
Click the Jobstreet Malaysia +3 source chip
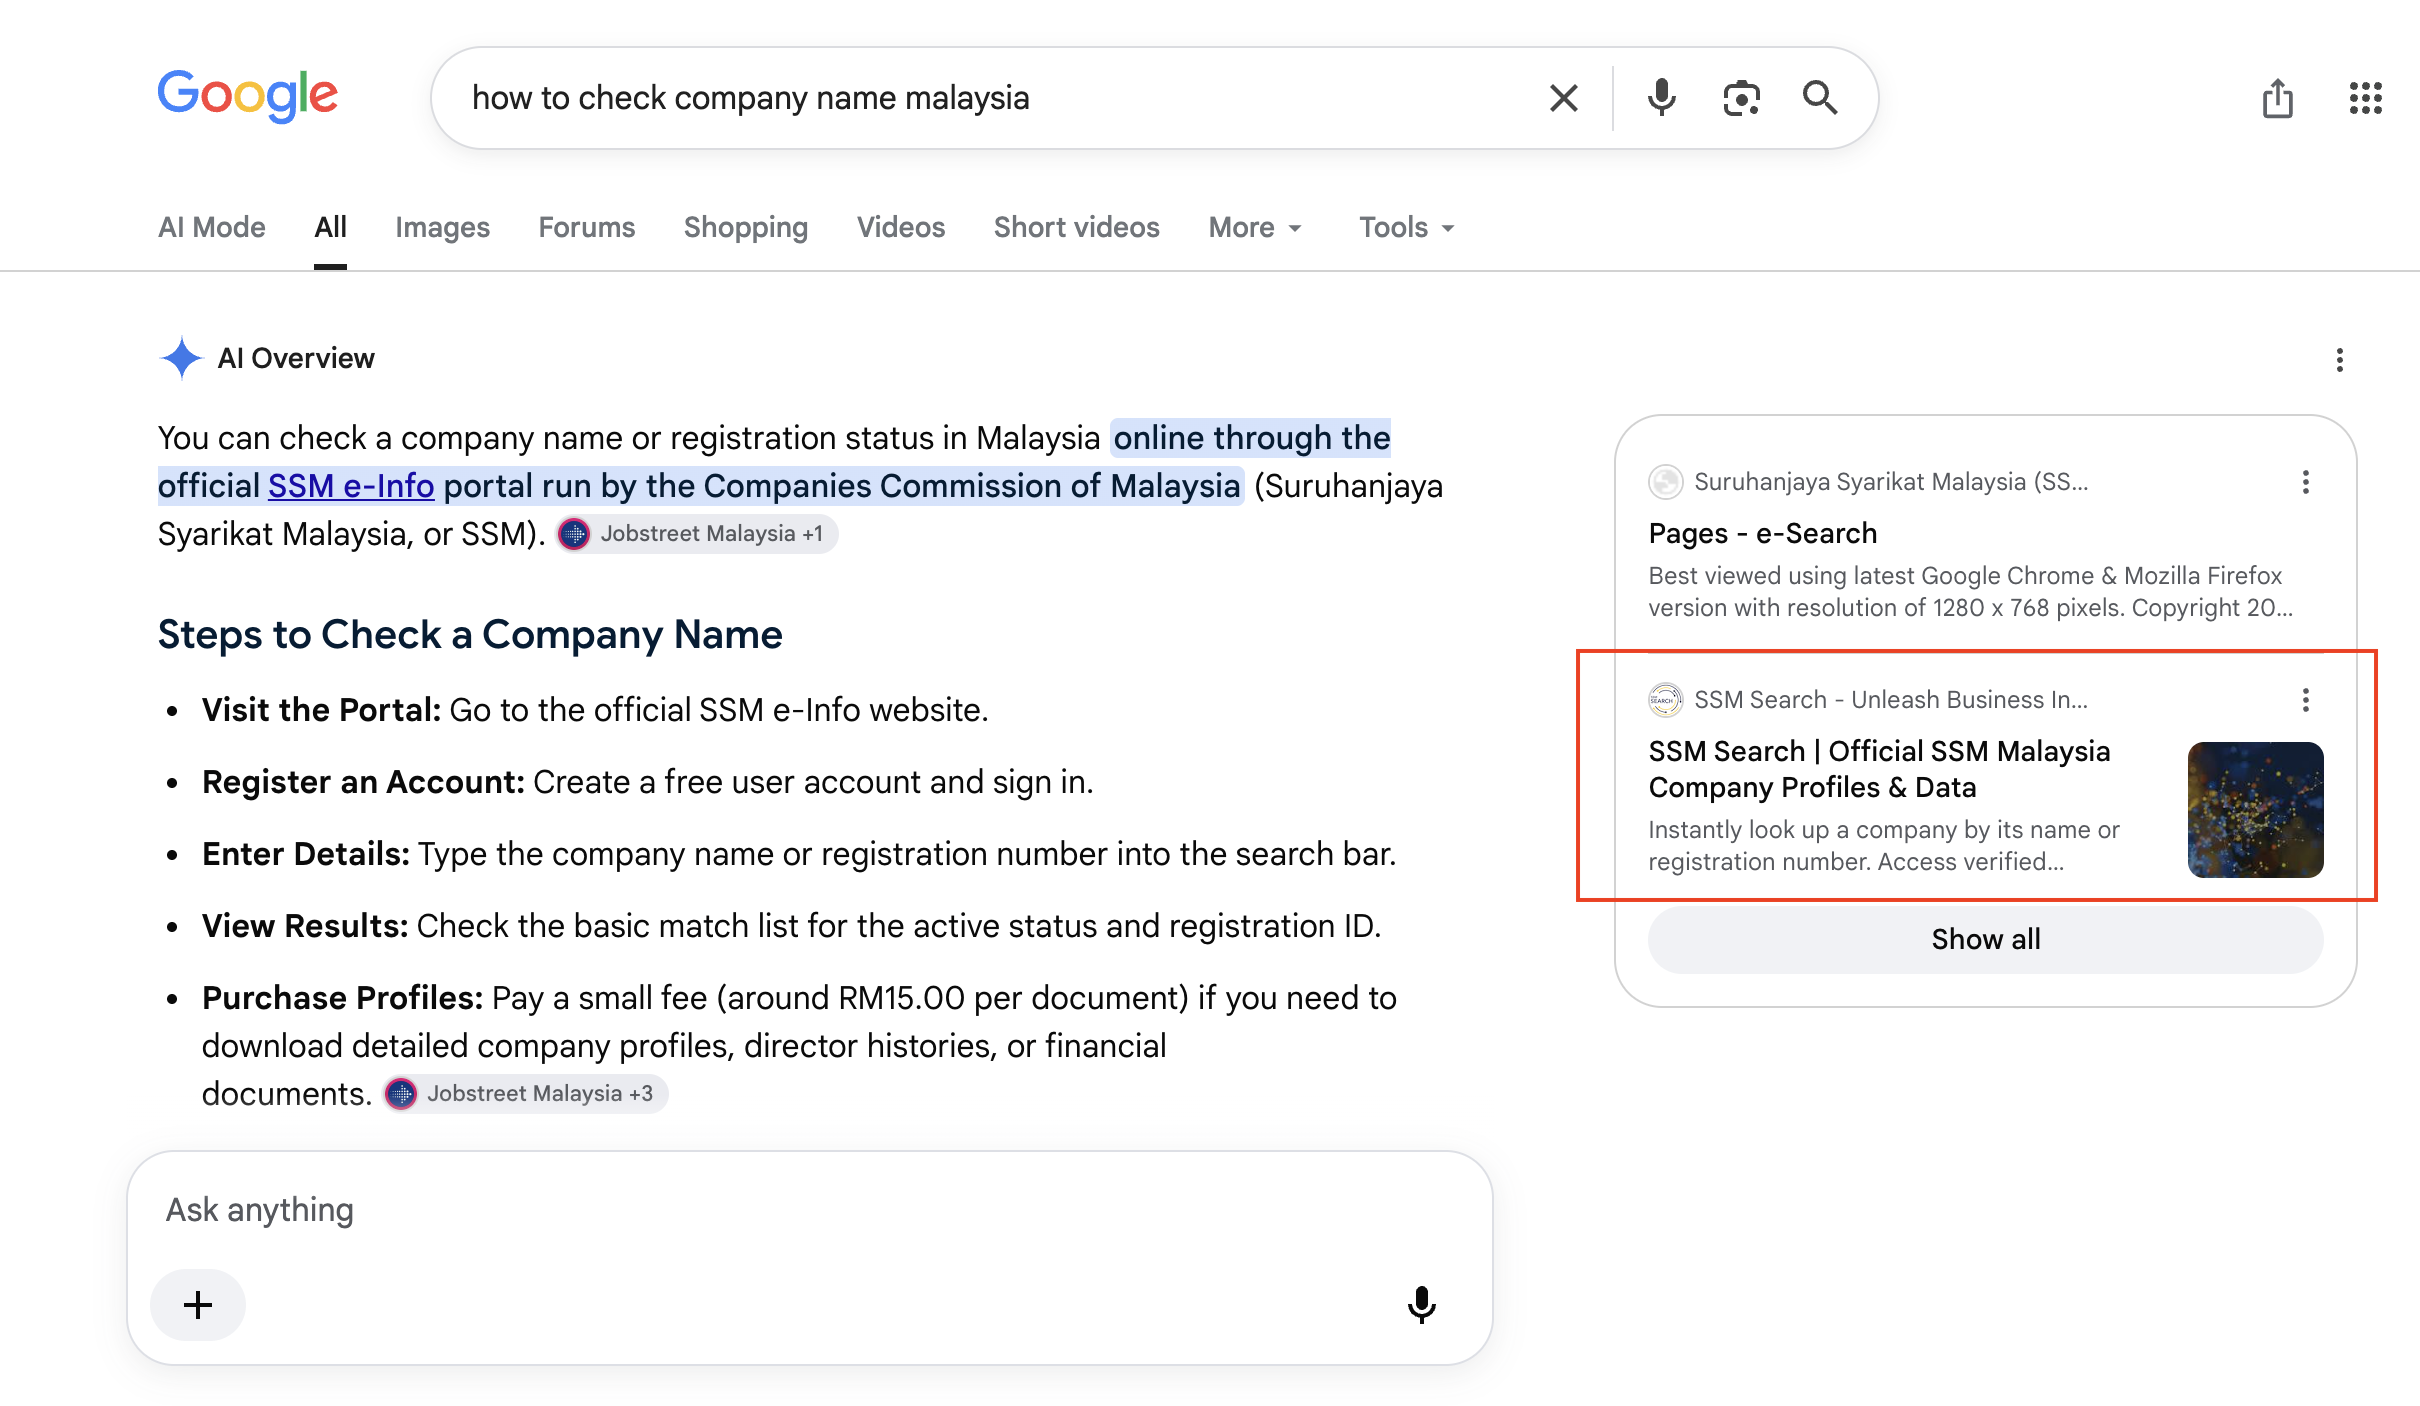click(525, 1094)
